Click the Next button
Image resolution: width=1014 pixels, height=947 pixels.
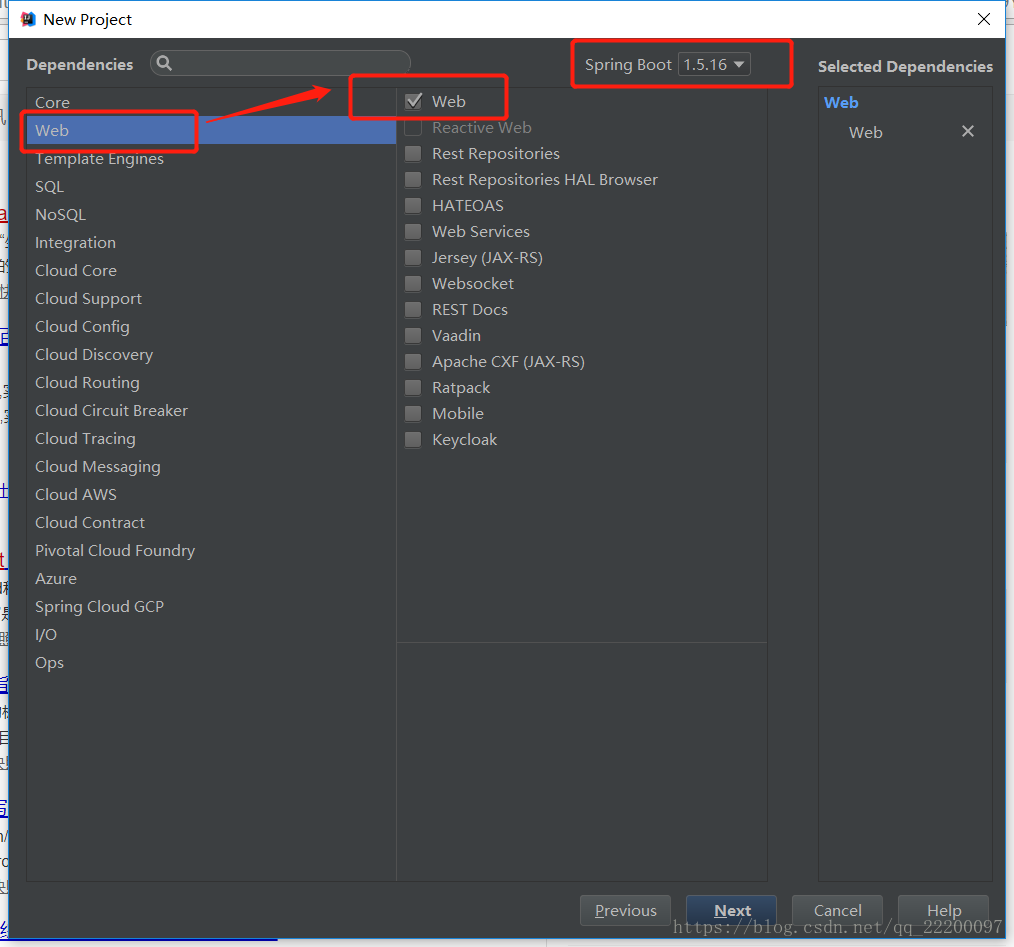731,910
